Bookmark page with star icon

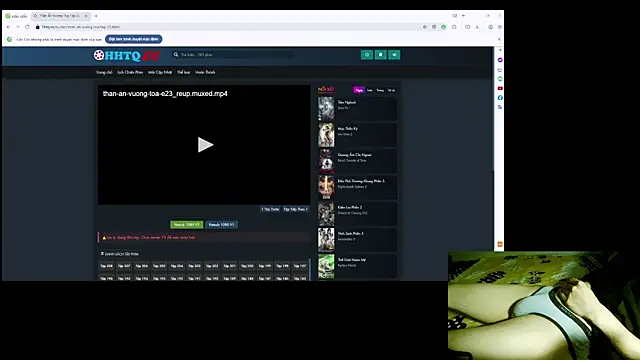pyautogui.click(x=424, y=27)
